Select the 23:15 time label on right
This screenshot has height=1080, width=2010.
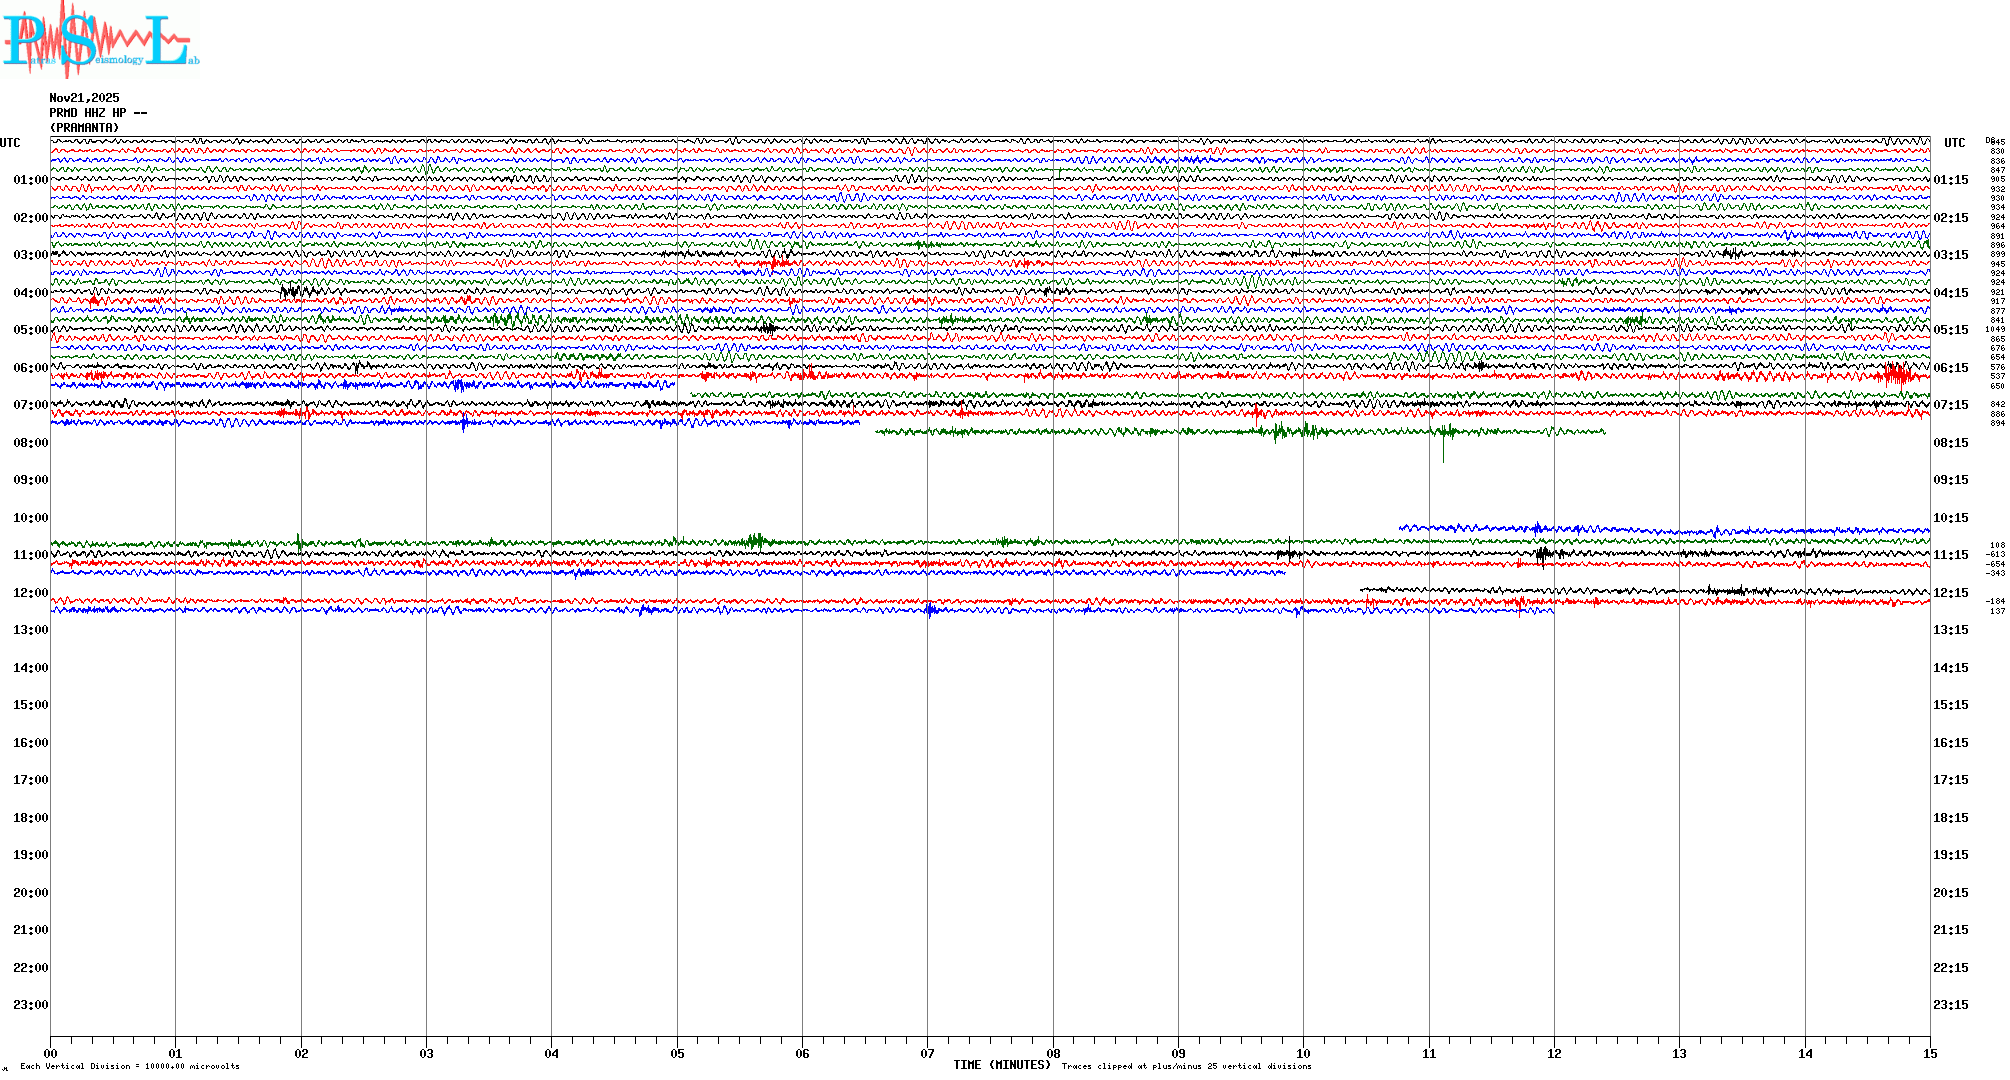point(1950,1005)
